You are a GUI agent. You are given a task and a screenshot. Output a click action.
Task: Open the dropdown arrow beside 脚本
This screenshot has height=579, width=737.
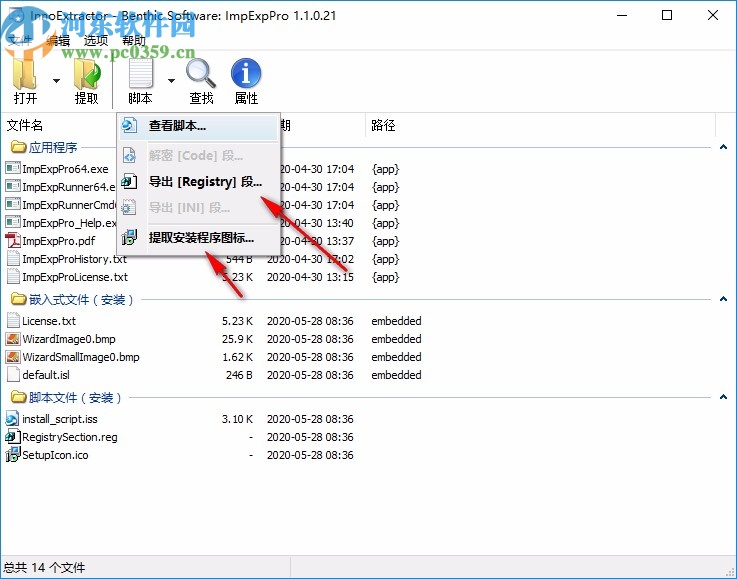172,81
